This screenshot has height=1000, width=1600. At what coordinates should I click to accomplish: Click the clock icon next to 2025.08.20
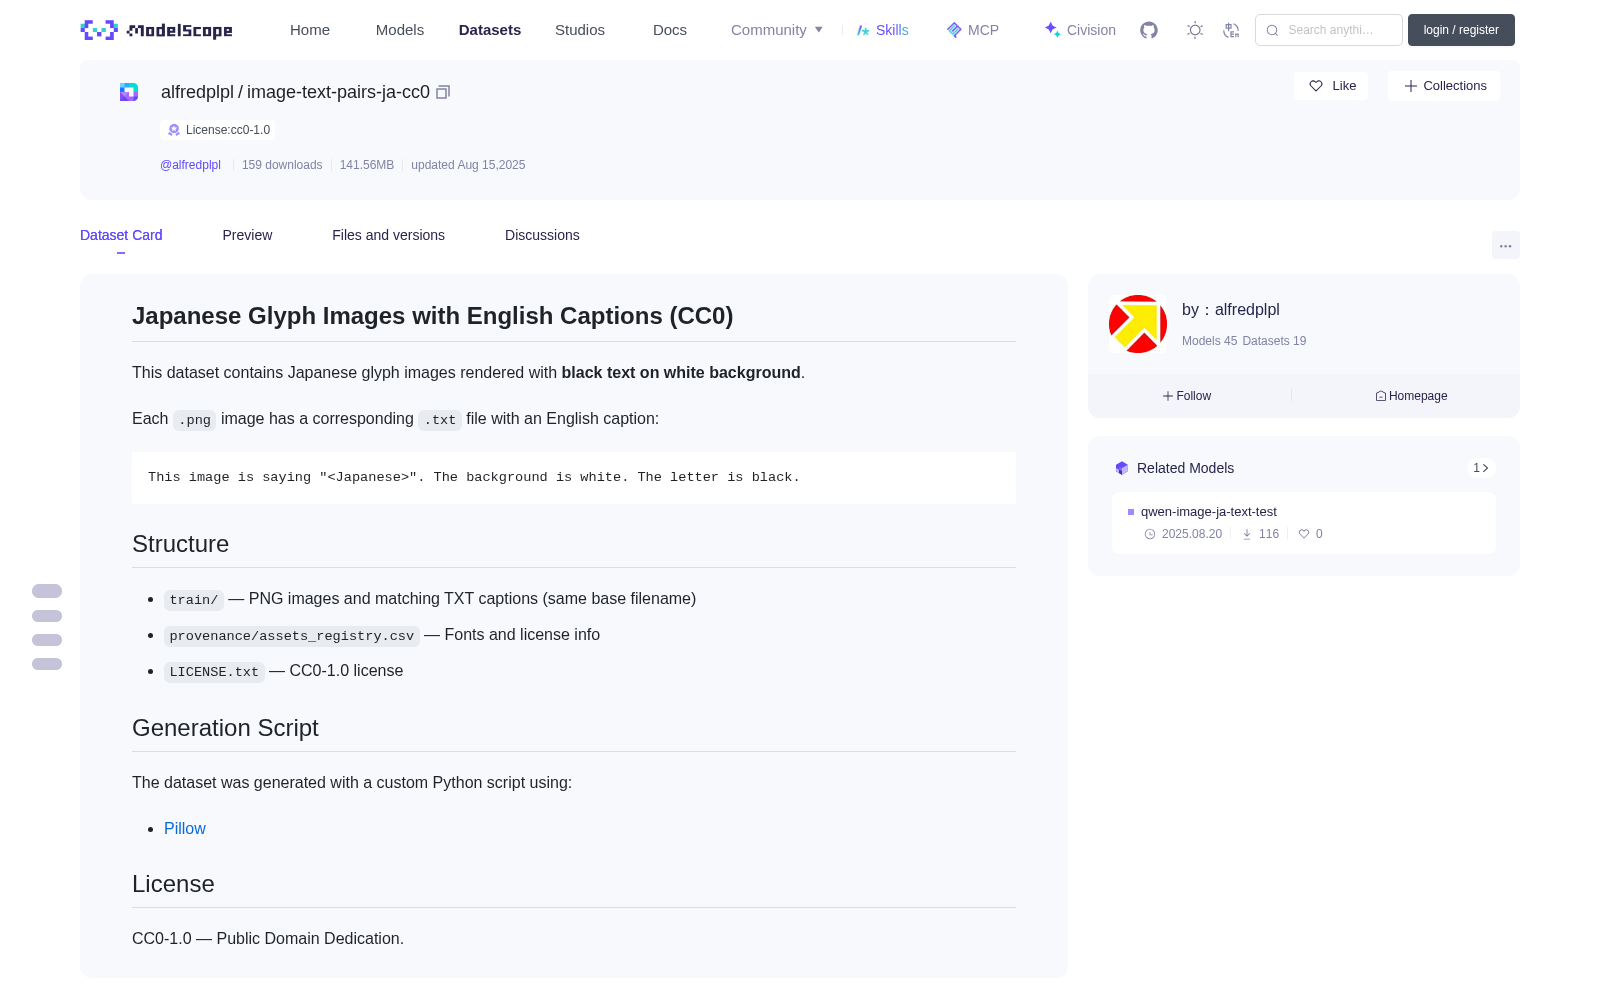click(1150, 534)
